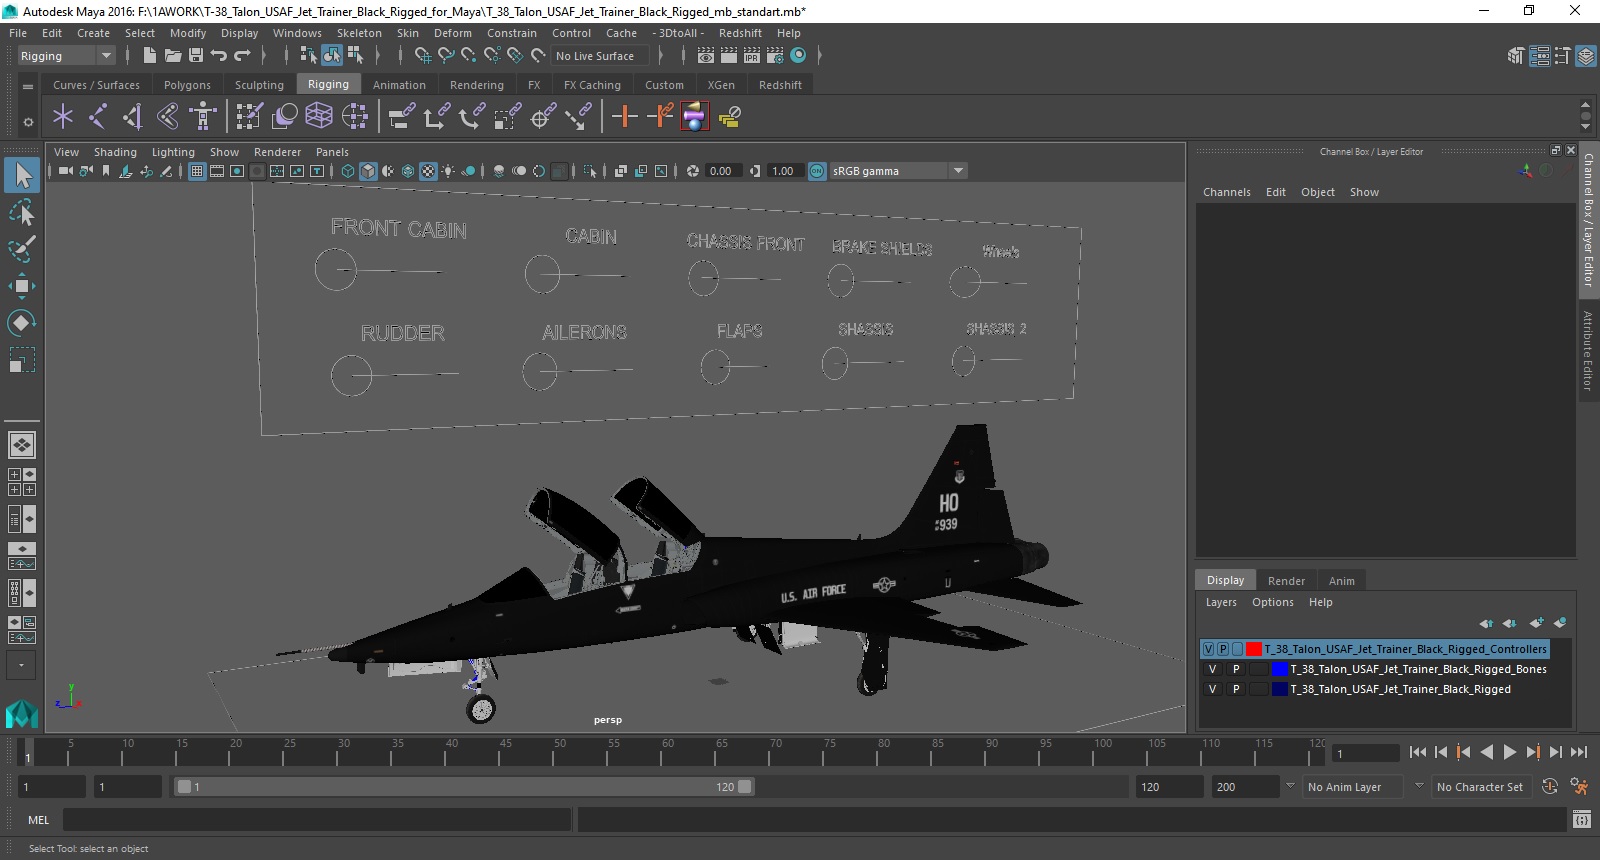1600x860 pixels.
Task: Click the time range slider bar
Action: click(x=465, y=787)
